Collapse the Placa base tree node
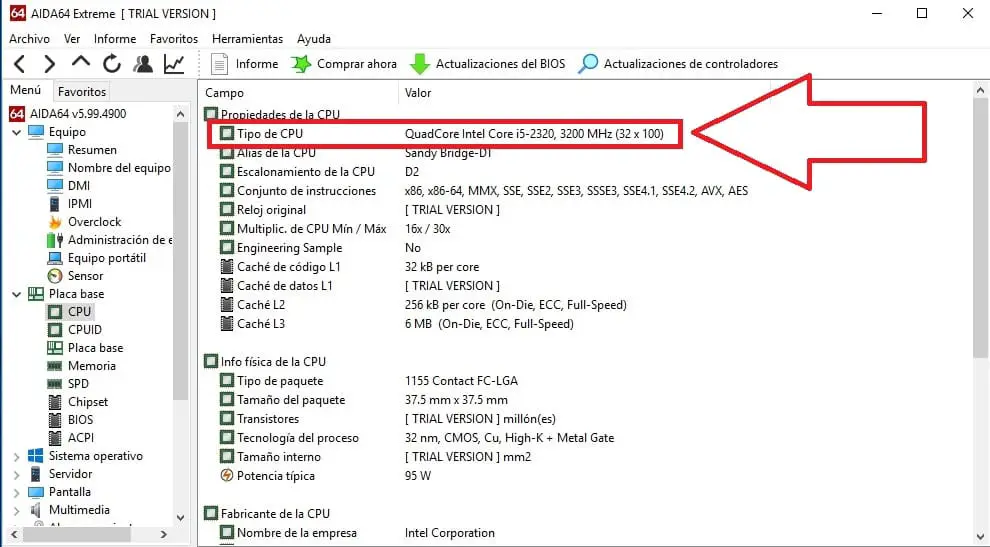The height and width of the screenshot is (547, 990). [17, 294]
